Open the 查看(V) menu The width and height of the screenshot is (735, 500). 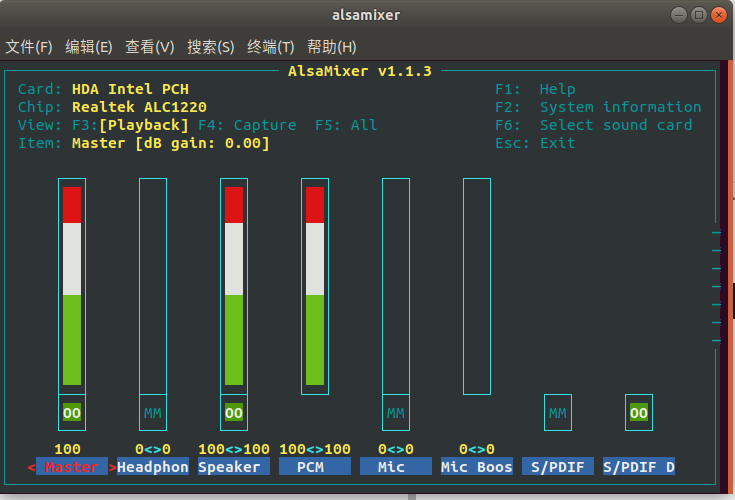150,47
